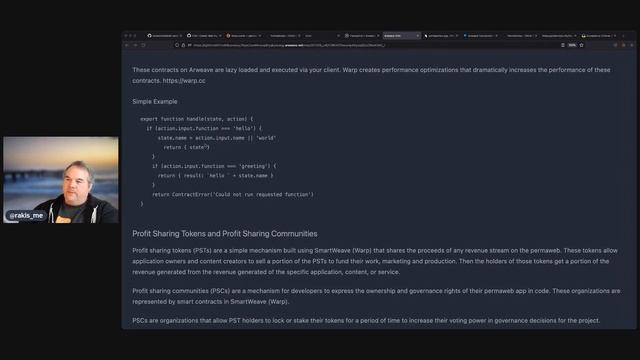Click the 'return { result: ...' code line
This screenshot has width=640, height=360.
(x=216, y=176)
